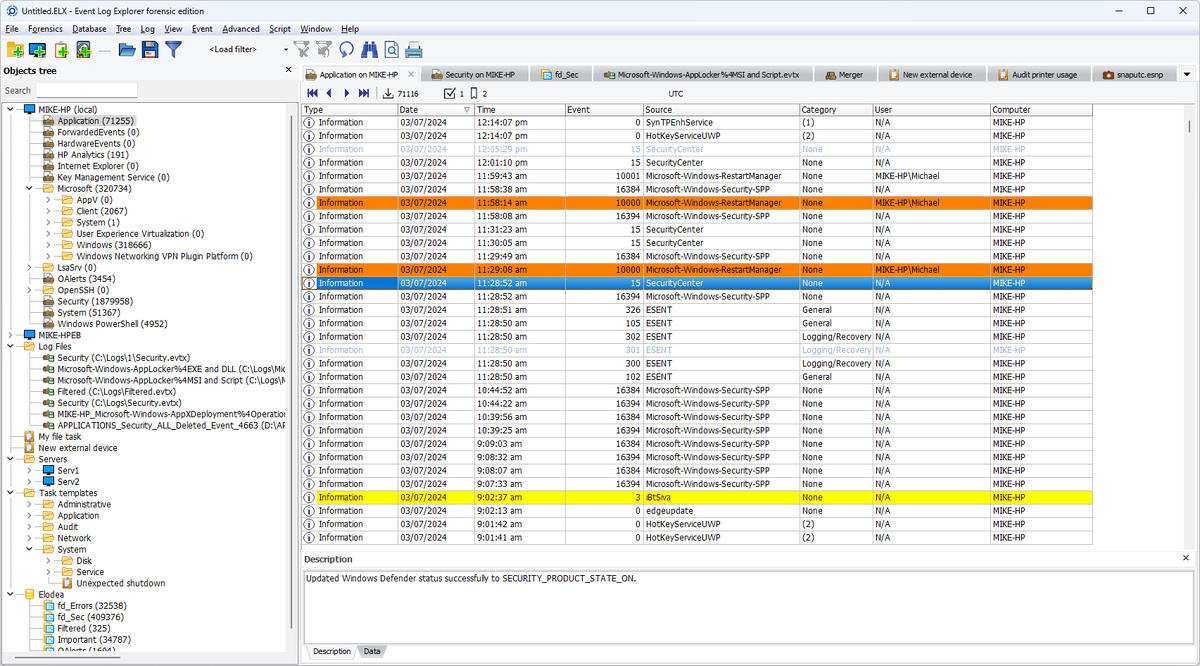Close the Objects tree panel
Viewport: 1200px width, 666px height.
point(288,69)
